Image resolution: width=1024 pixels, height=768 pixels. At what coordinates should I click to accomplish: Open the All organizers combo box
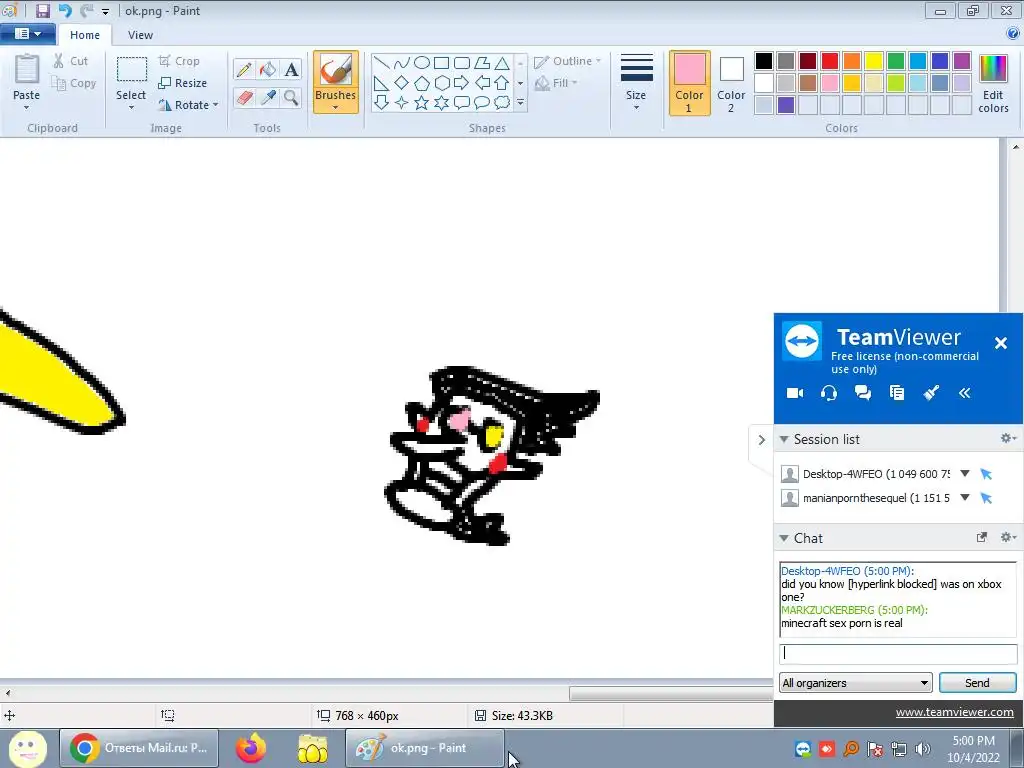pyautogui.click(x=856, y=682)
